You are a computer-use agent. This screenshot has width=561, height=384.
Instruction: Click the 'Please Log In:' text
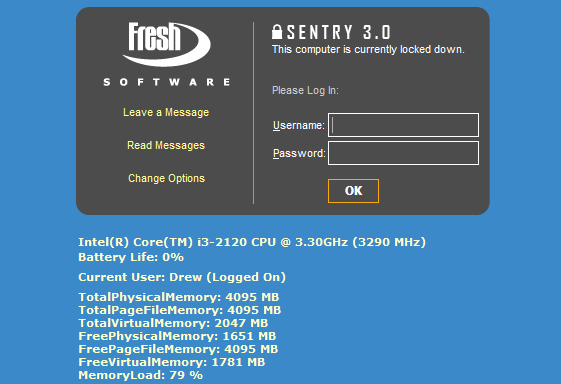(305, 90)
